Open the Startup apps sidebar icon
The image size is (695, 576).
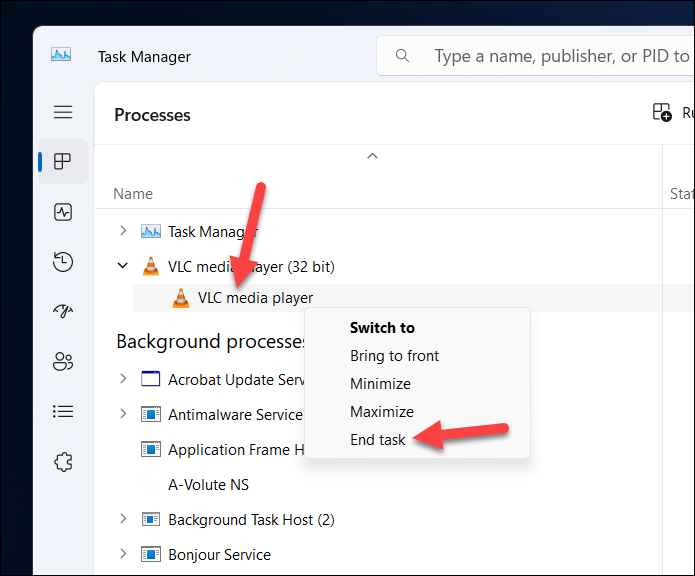(x=63, y=312)
